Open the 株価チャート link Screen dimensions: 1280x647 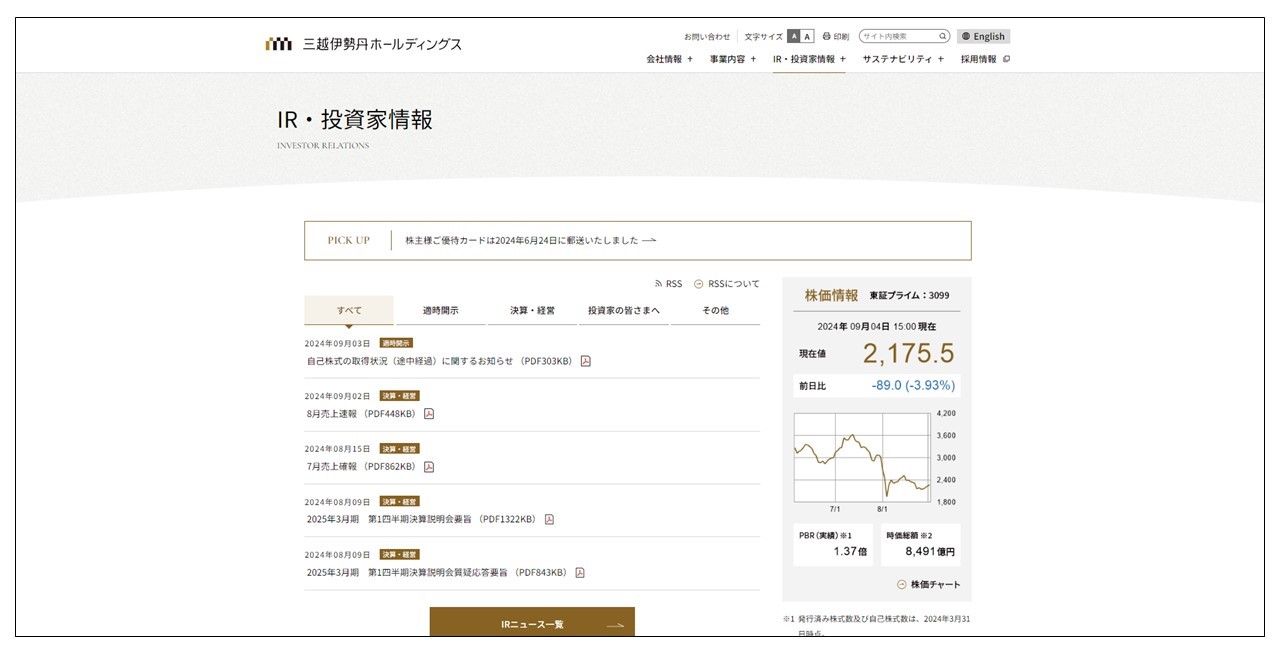click(x=928, y=584)
